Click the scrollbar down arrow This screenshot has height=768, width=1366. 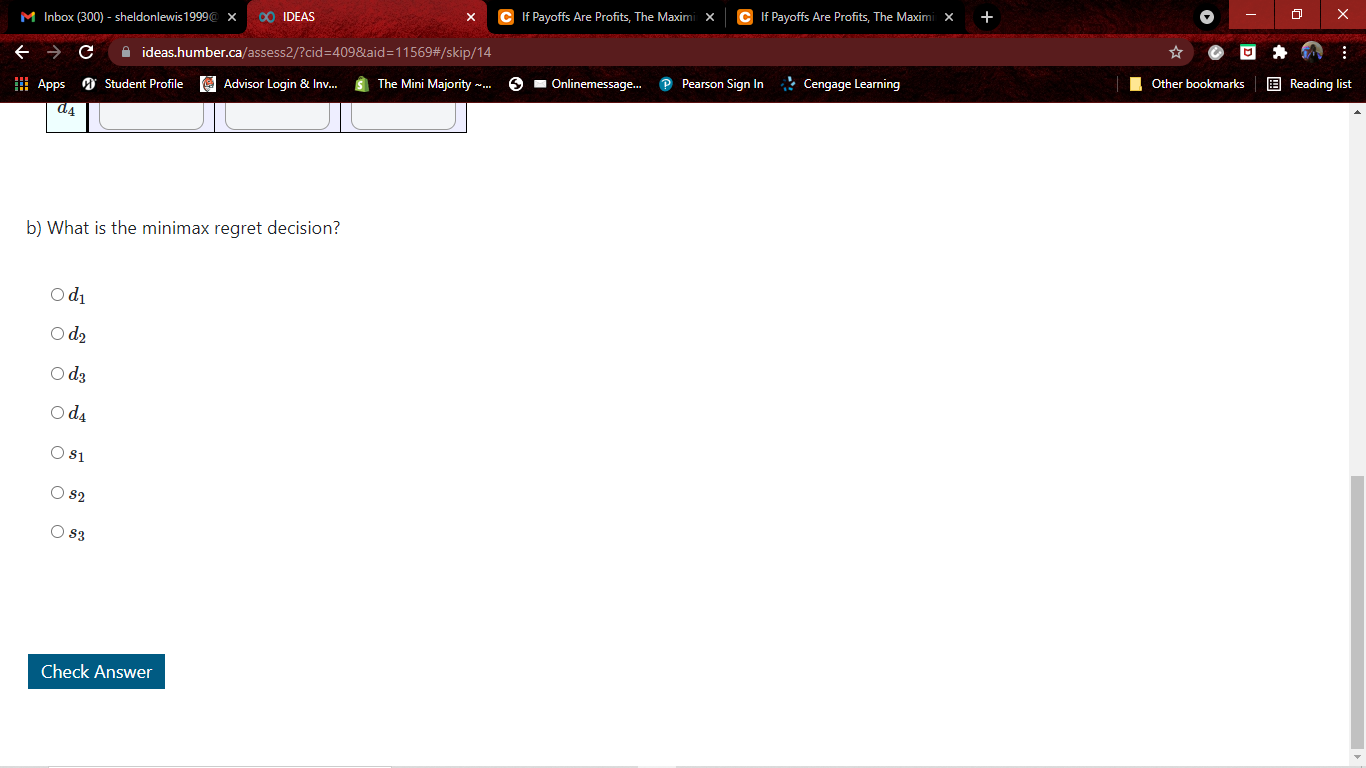[x=1357, y=758]
